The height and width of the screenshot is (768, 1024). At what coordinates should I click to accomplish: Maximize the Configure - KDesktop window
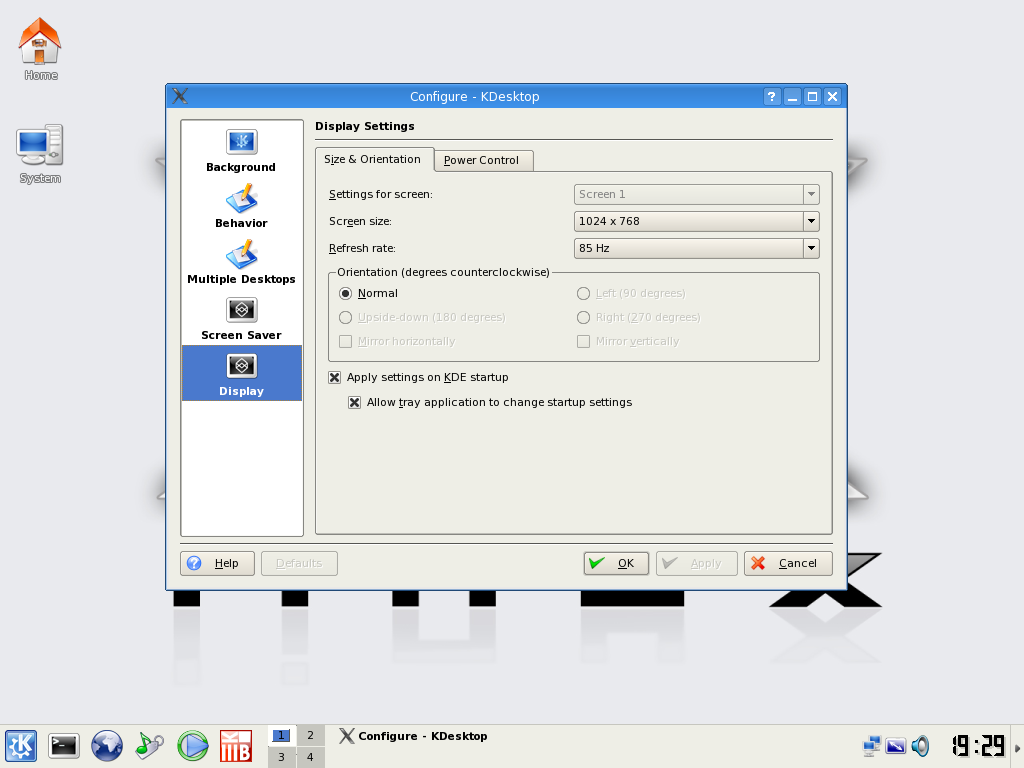tap(812, 97)
